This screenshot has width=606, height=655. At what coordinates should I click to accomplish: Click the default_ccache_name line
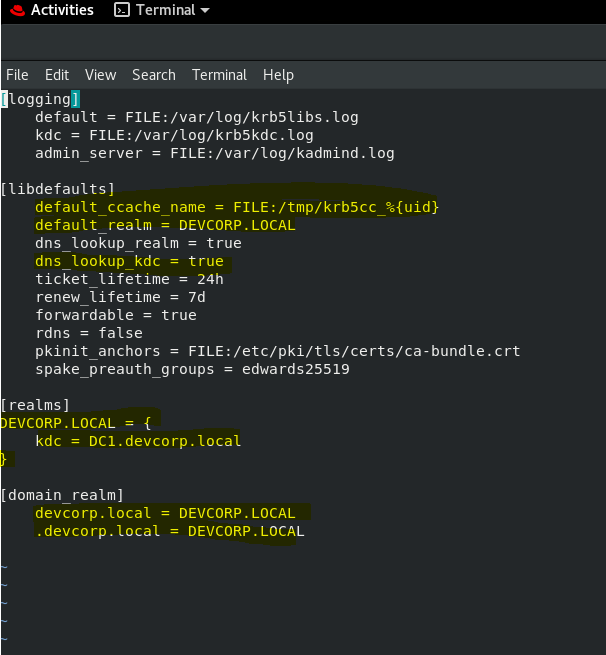click(237, 207)
